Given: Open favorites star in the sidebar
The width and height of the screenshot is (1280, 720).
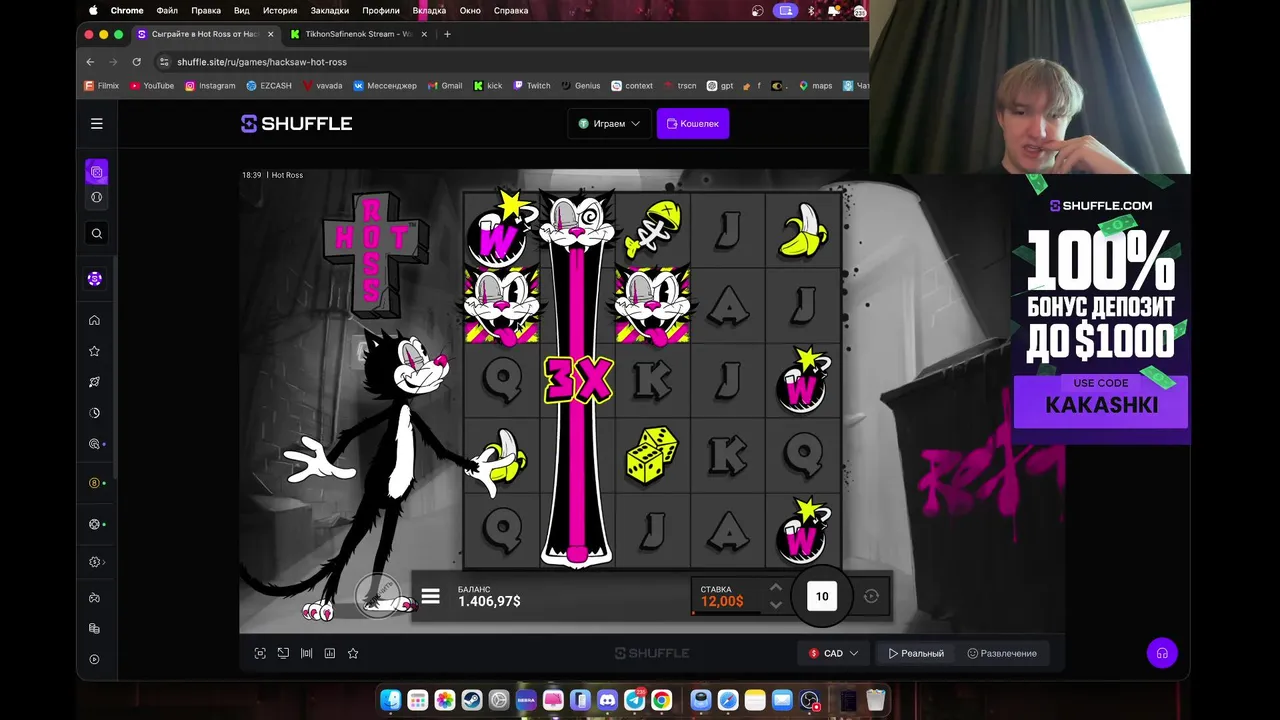Looking at the screenshot, I should [x=95, y=351].
